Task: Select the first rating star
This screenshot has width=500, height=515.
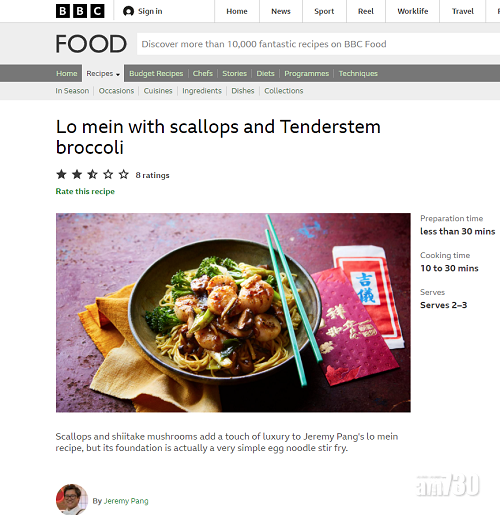Action: (61, 174)
